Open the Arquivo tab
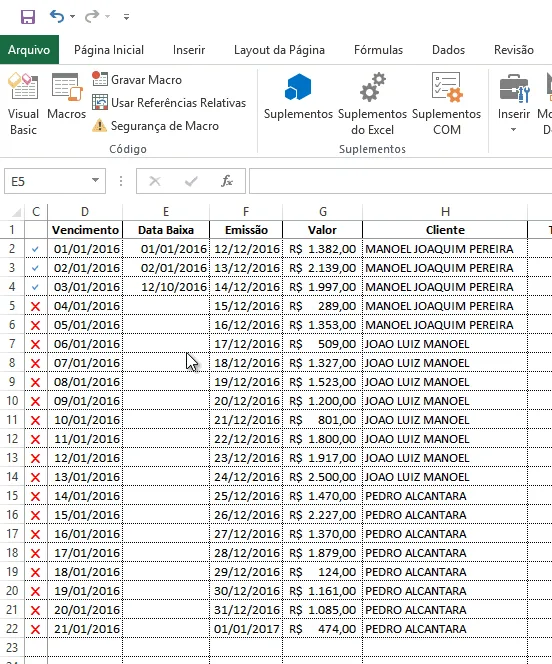The height and width of the screenshot is (664, 552). 29,50
